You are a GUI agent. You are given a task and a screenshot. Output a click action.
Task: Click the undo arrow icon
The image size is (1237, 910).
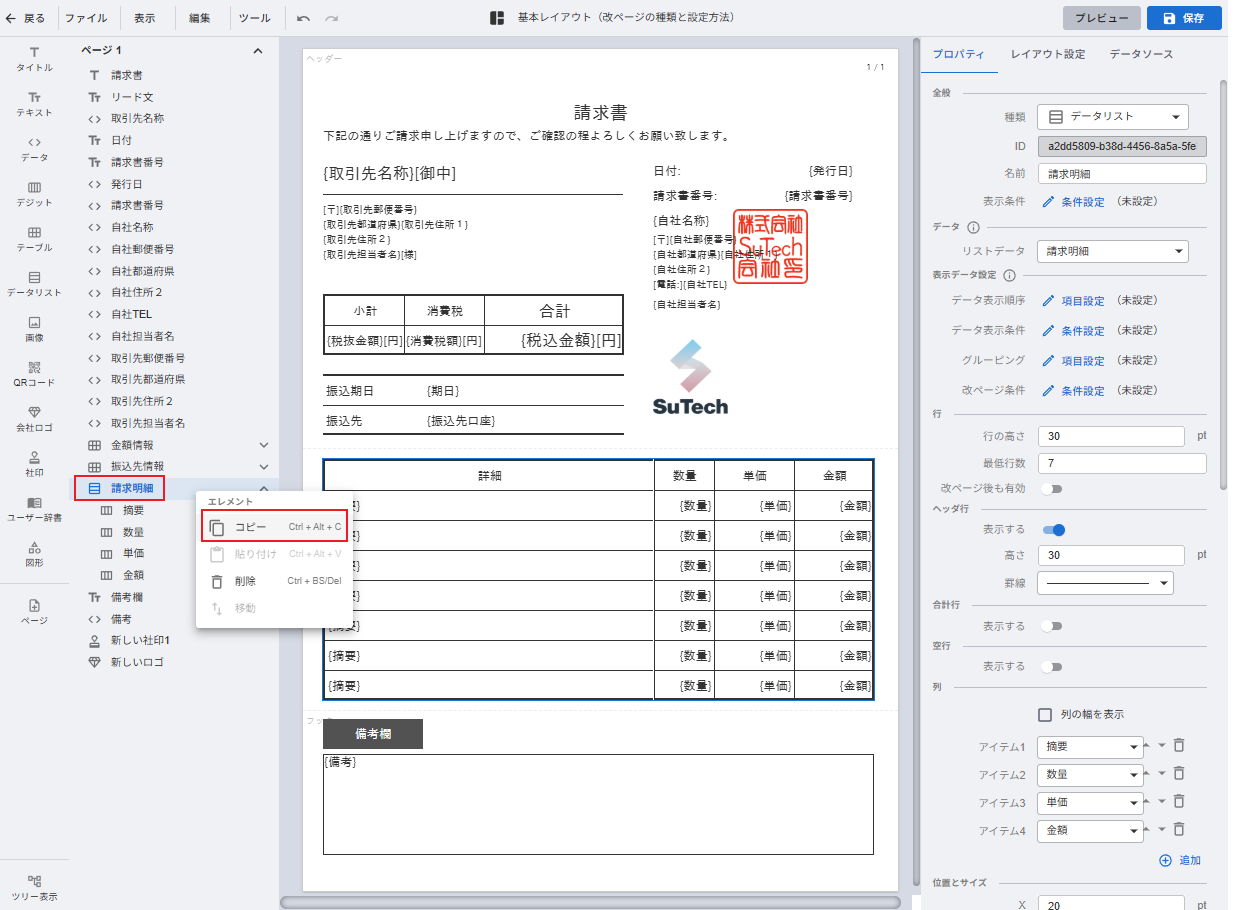[304, 18]
